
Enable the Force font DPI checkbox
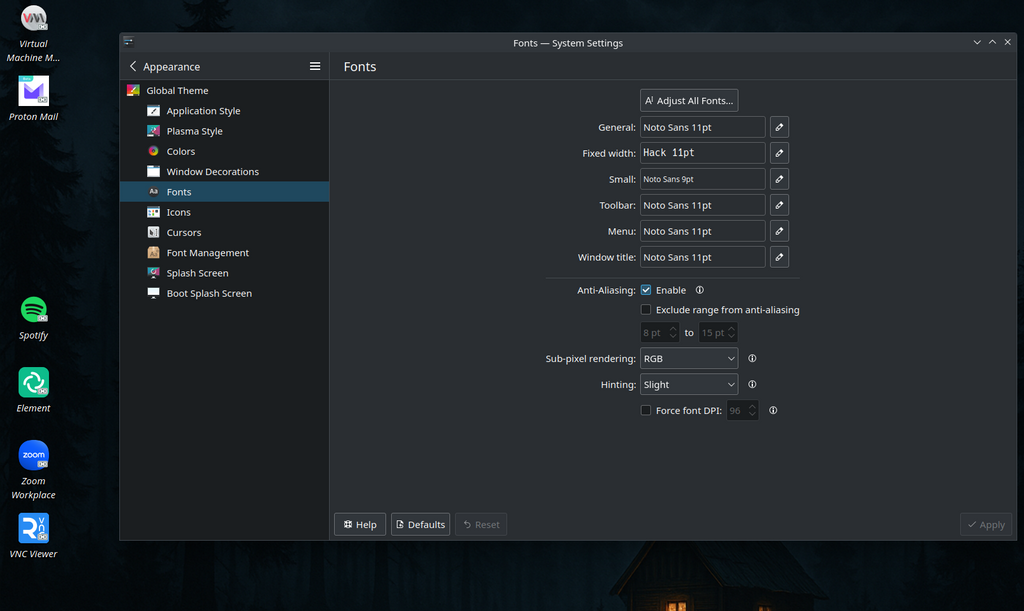(646, 411)
